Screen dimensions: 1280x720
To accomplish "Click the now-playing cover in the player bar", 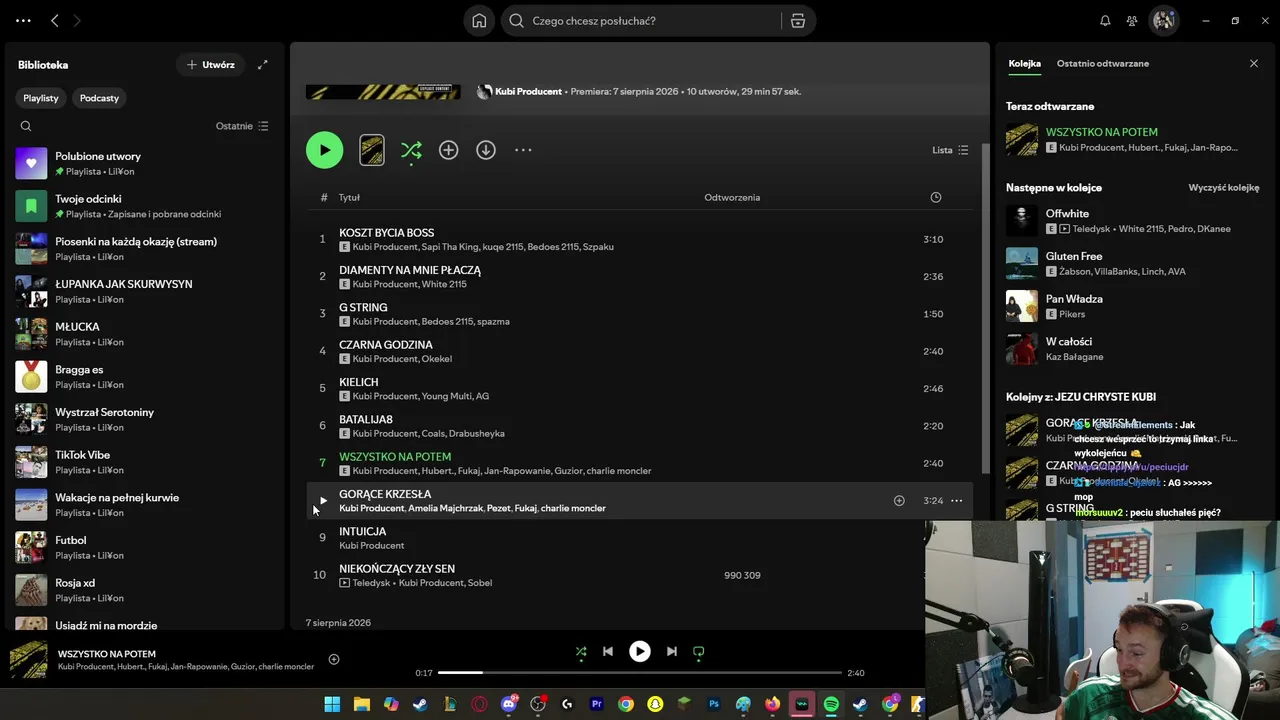I will click(29, 659).
